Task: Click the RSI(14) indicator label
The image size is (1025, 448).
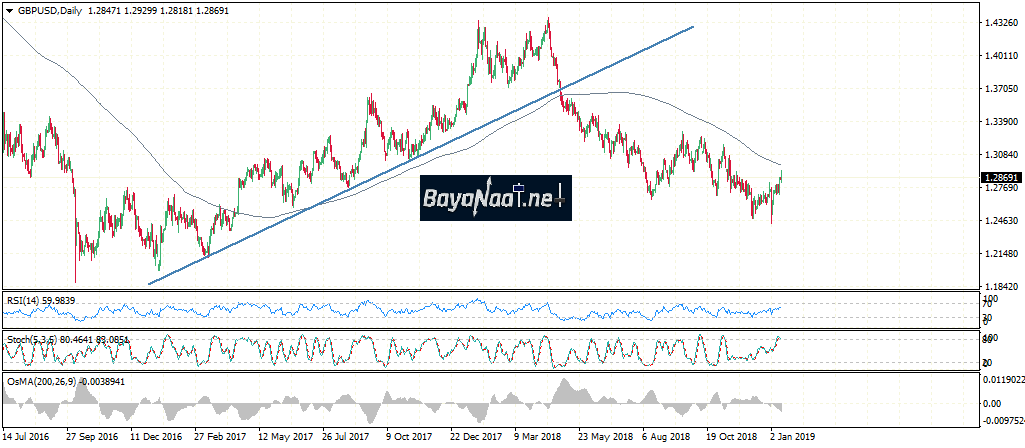Action: click(x=26, y=298)
